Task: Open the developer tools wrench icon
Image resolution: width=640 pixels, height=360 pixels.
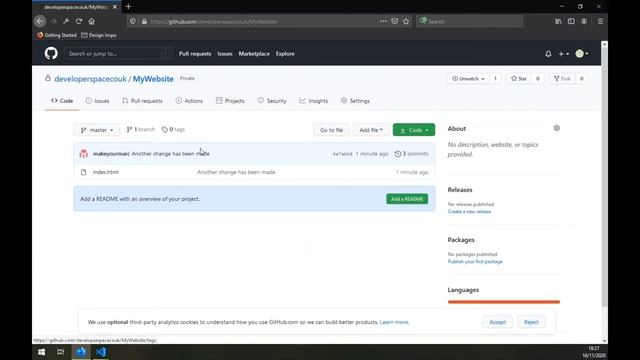Action: (x=66, y=21)
